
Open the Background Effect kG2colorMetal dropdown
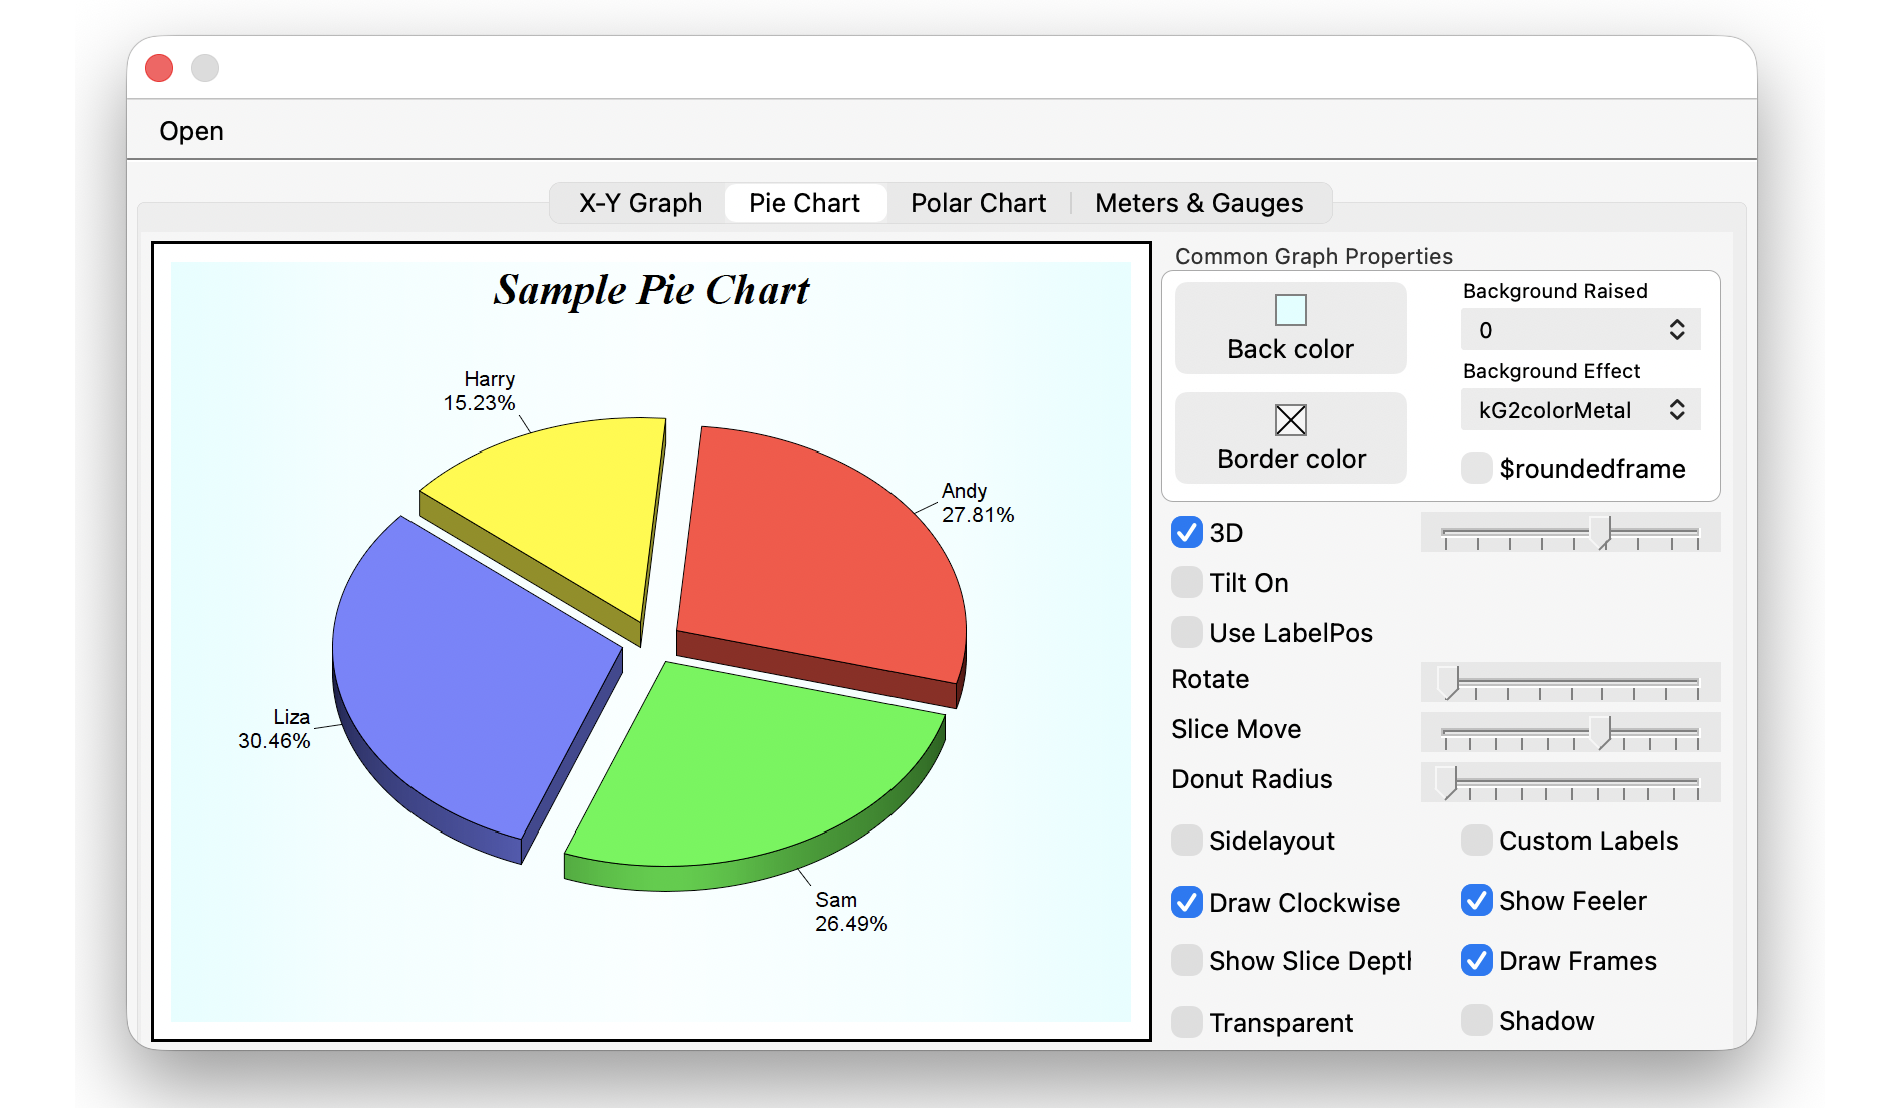pos(1580,410)
